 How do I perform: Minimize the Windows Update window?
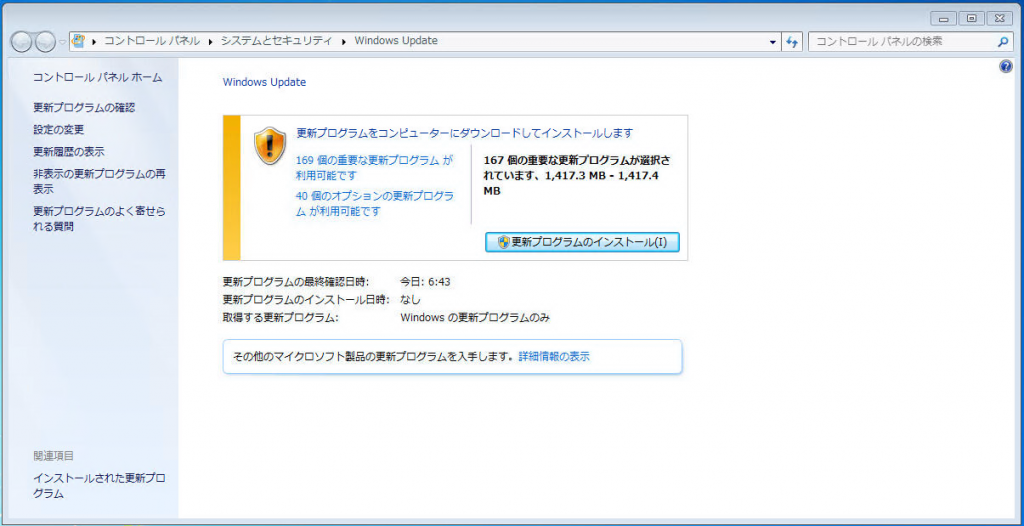click(x=944, y=18)
